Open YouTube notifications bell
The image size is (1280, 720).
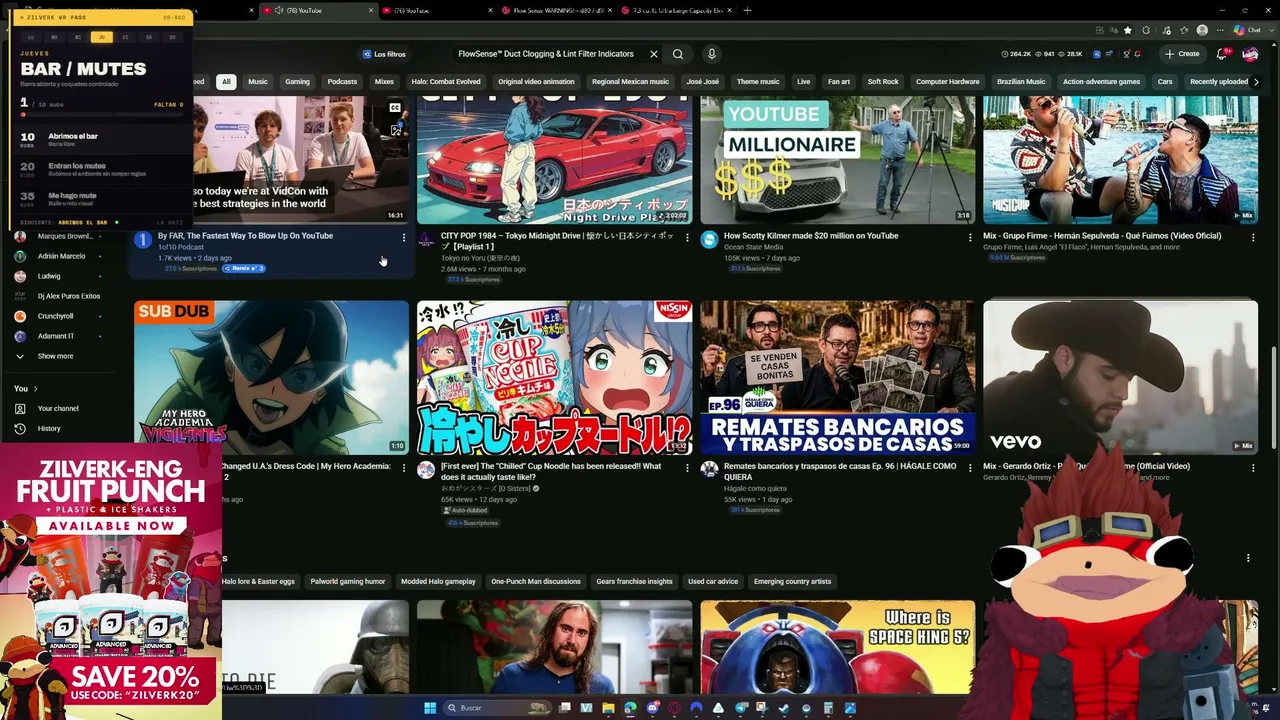point(1221,54)
